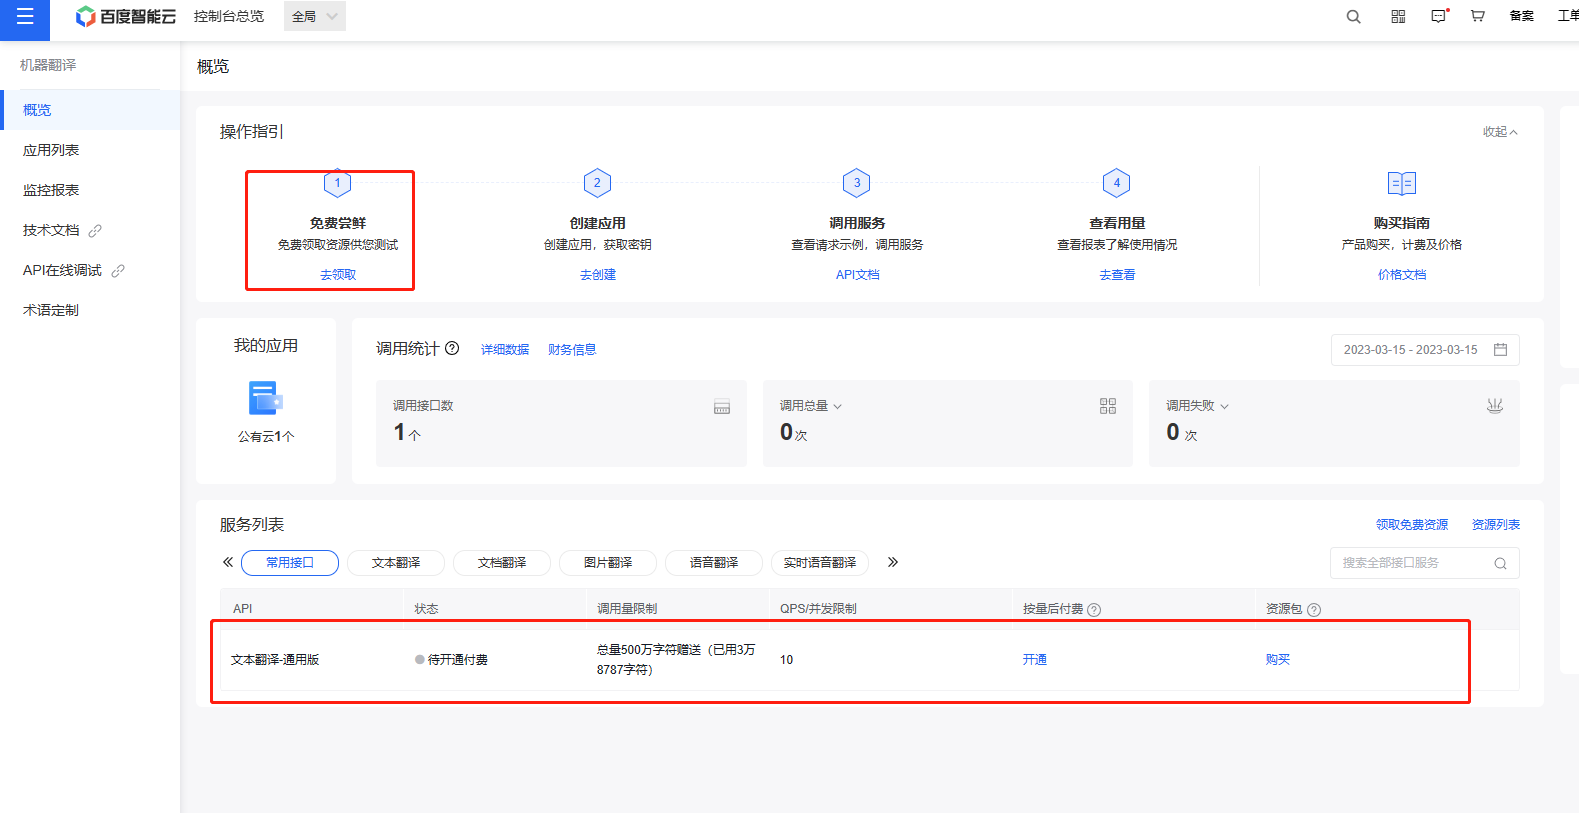Click the public cloud app icon
Screen dimensions: 1579x813
click(265, 398)
